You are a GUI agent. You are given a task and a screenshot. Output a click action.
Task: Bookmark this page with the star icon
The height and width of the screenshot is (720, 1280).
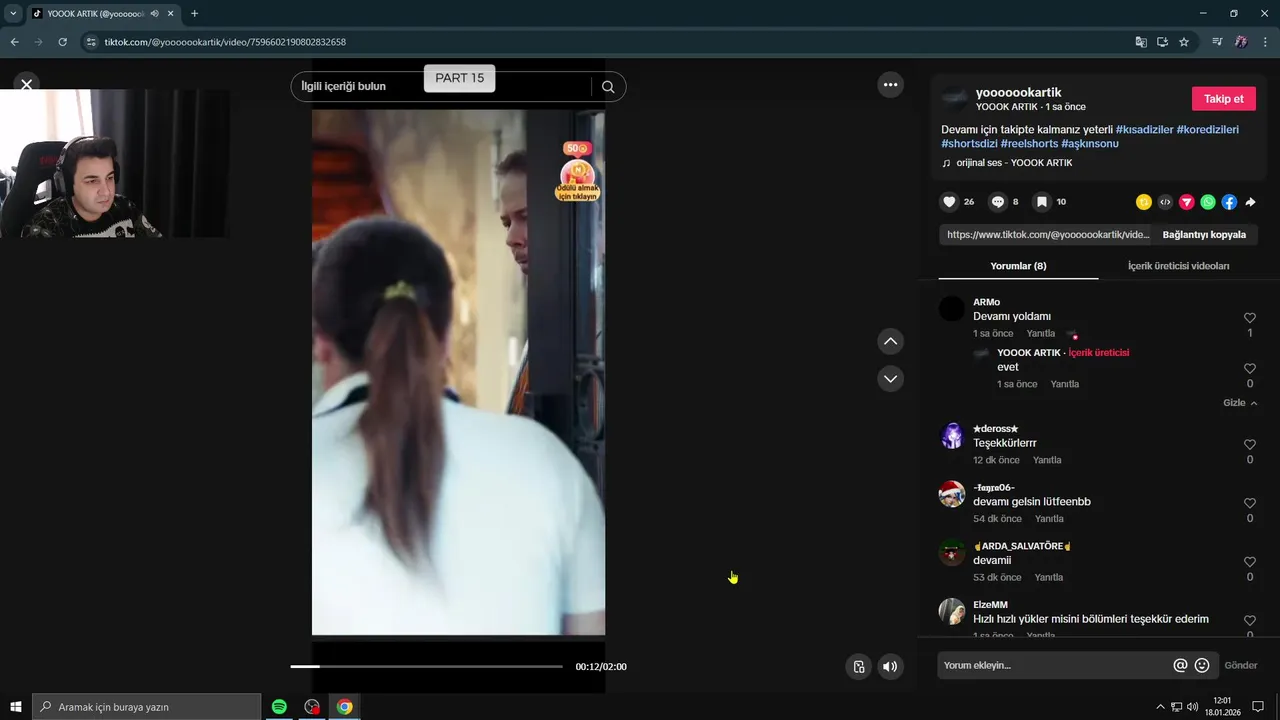[x=1184, y=42]
